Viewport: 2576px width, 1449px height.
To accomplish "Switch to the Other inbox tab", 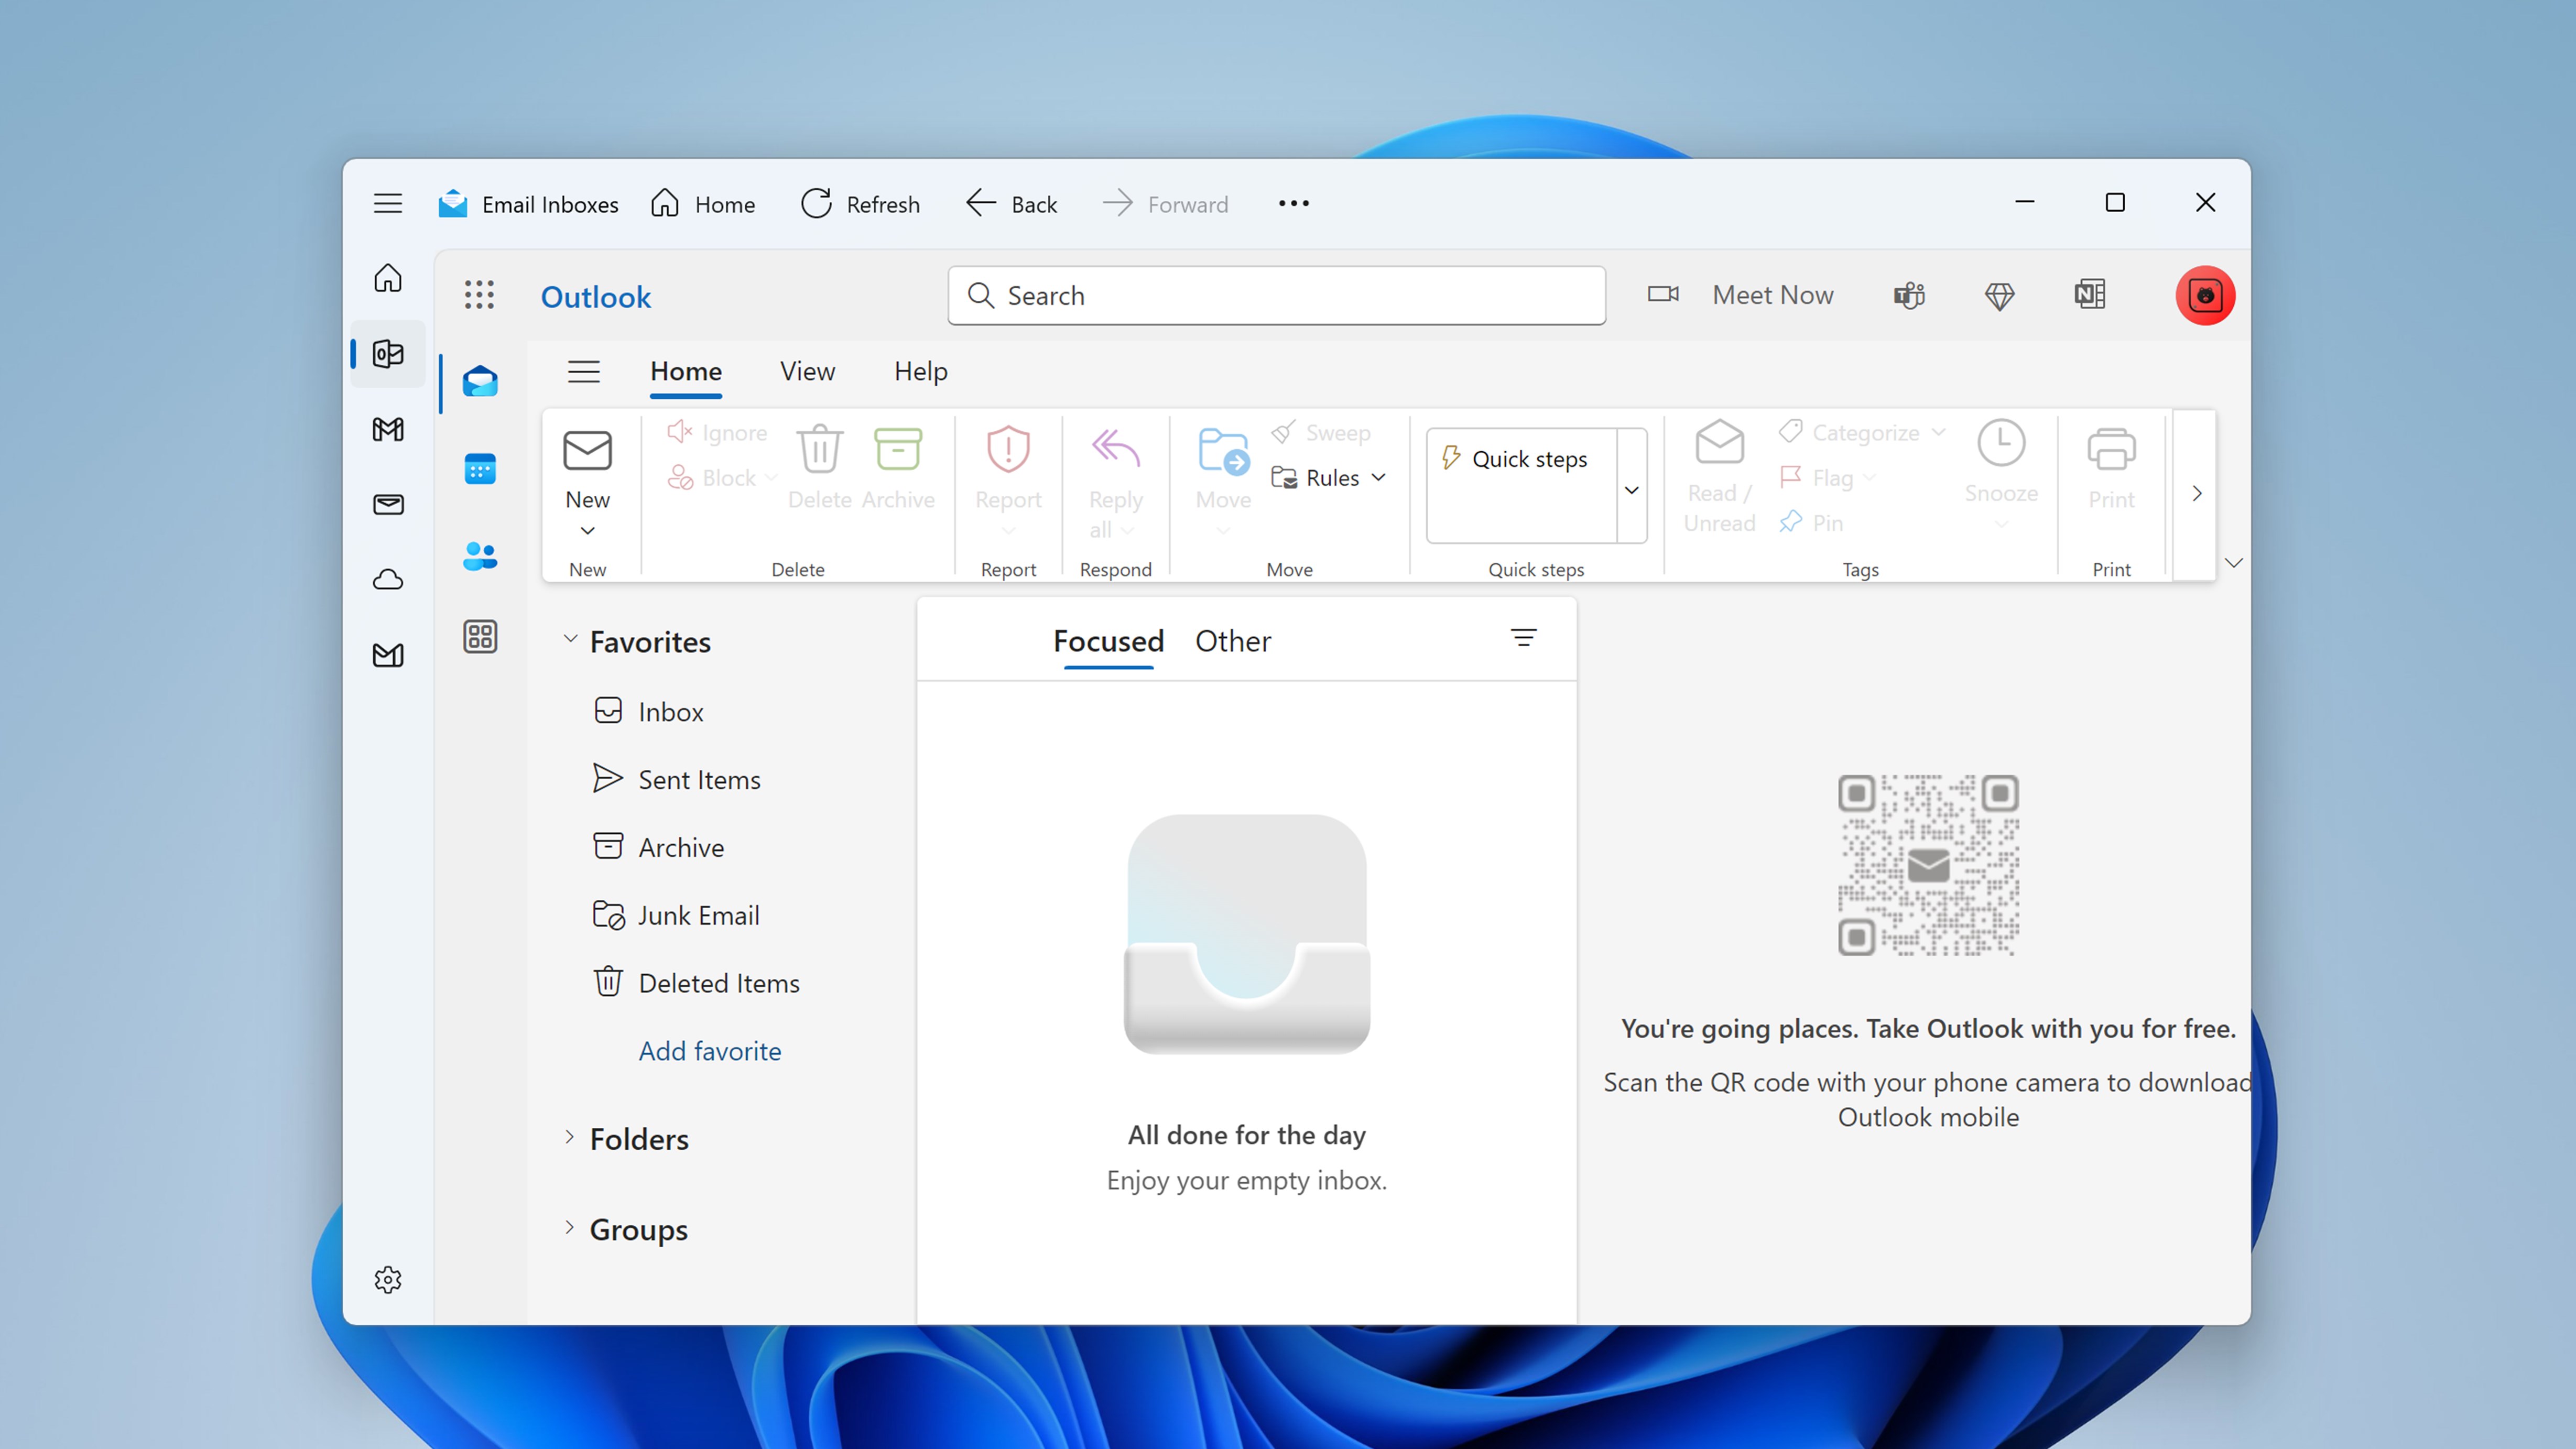I will click(1232, 641).
